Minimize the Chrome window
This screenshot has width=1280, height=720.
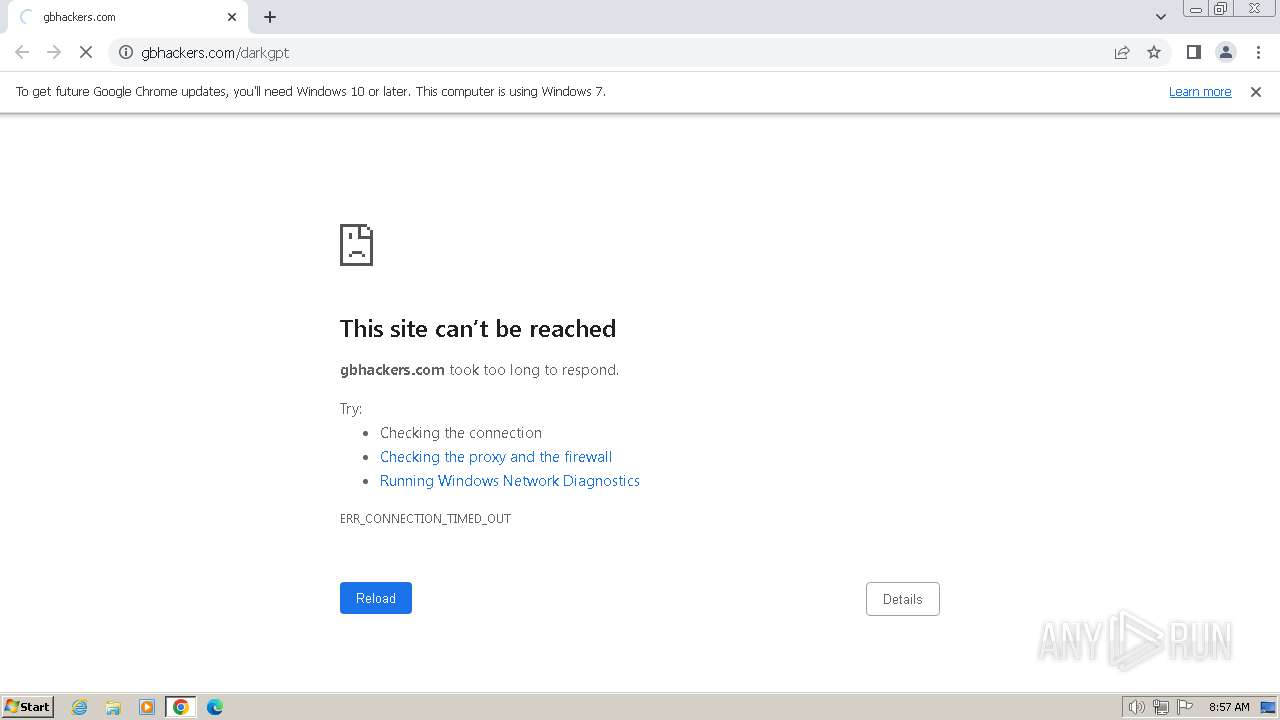click(1196, 9)
